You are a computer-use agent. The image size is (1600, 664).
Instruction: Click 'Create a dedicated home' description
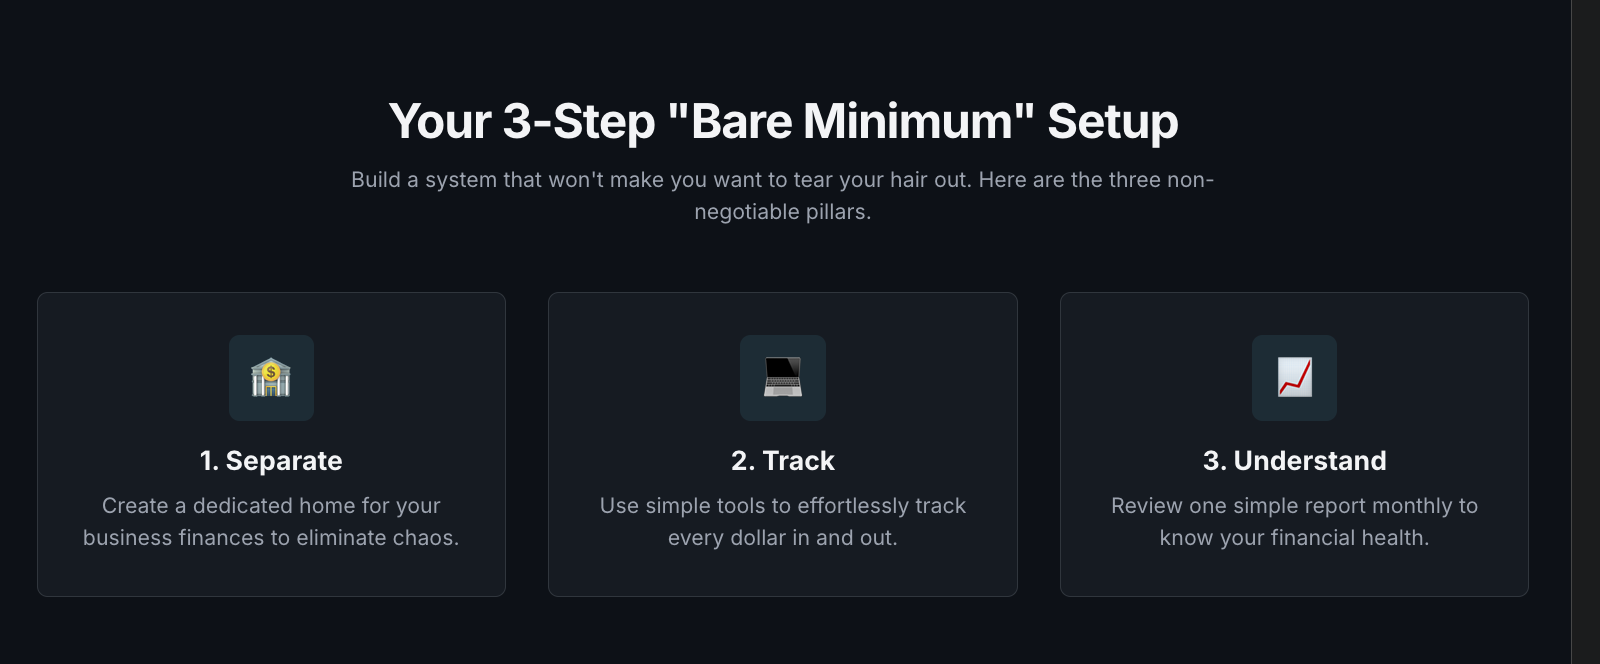tap(271, 522)
